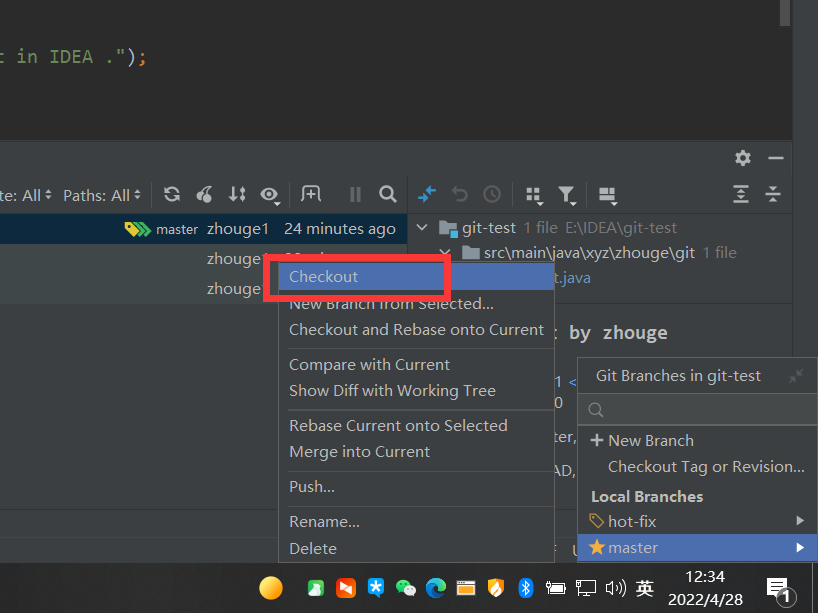Choose Push... in branch menu
The image size is (818, 613).
[x=416, y=487]
